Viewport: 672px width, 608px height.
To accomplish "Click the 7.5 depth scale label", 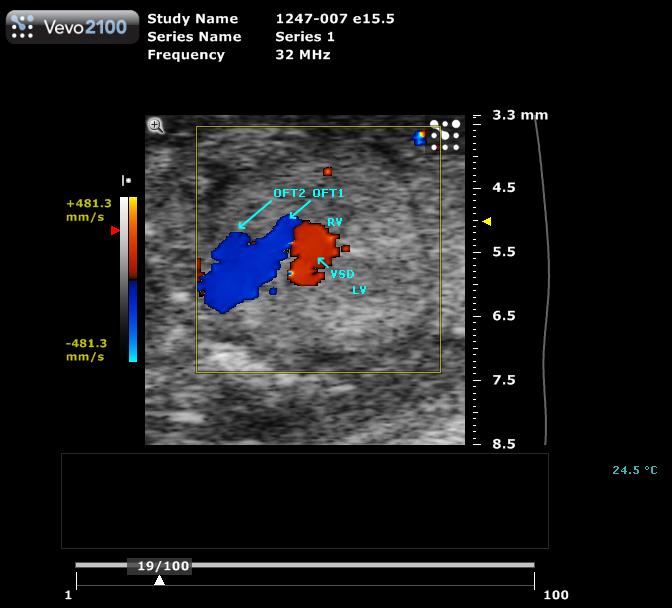I will [x=504, y=380].
